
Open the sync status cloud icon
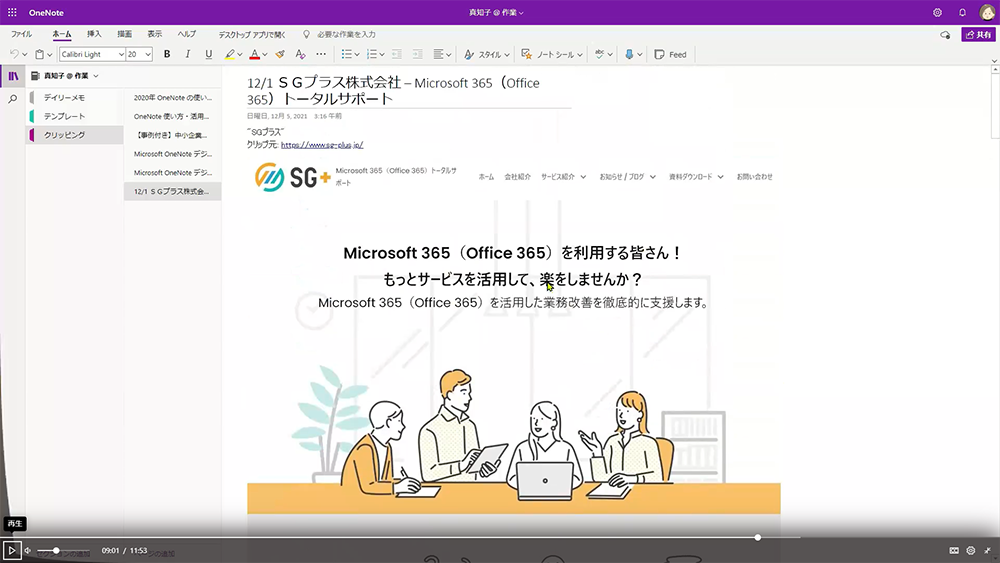coord(945,34)
